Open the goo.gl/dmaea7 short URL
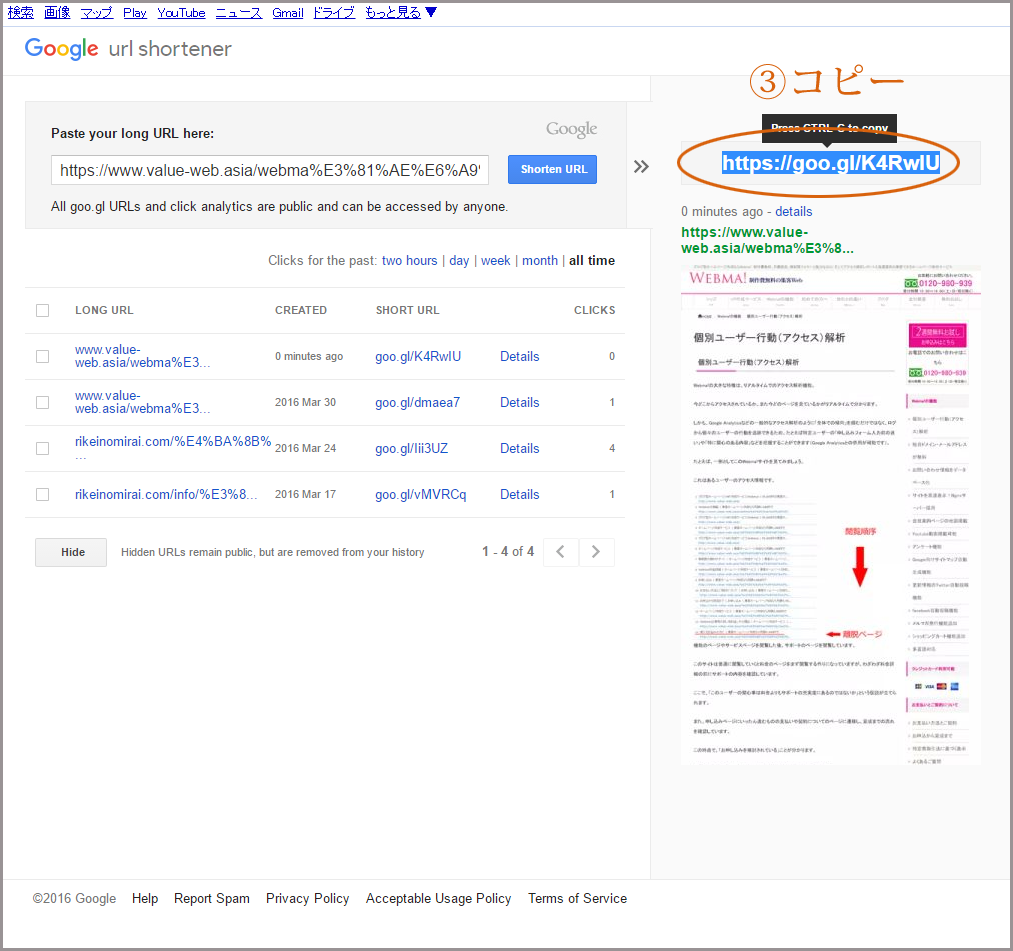The image size is (1013, 951). (417, 402)
